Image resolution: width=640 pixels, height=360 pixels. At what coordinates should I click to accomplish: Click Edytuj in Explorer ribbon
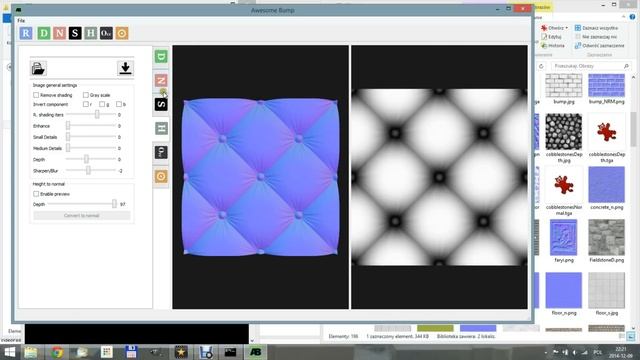click(551, 37)
